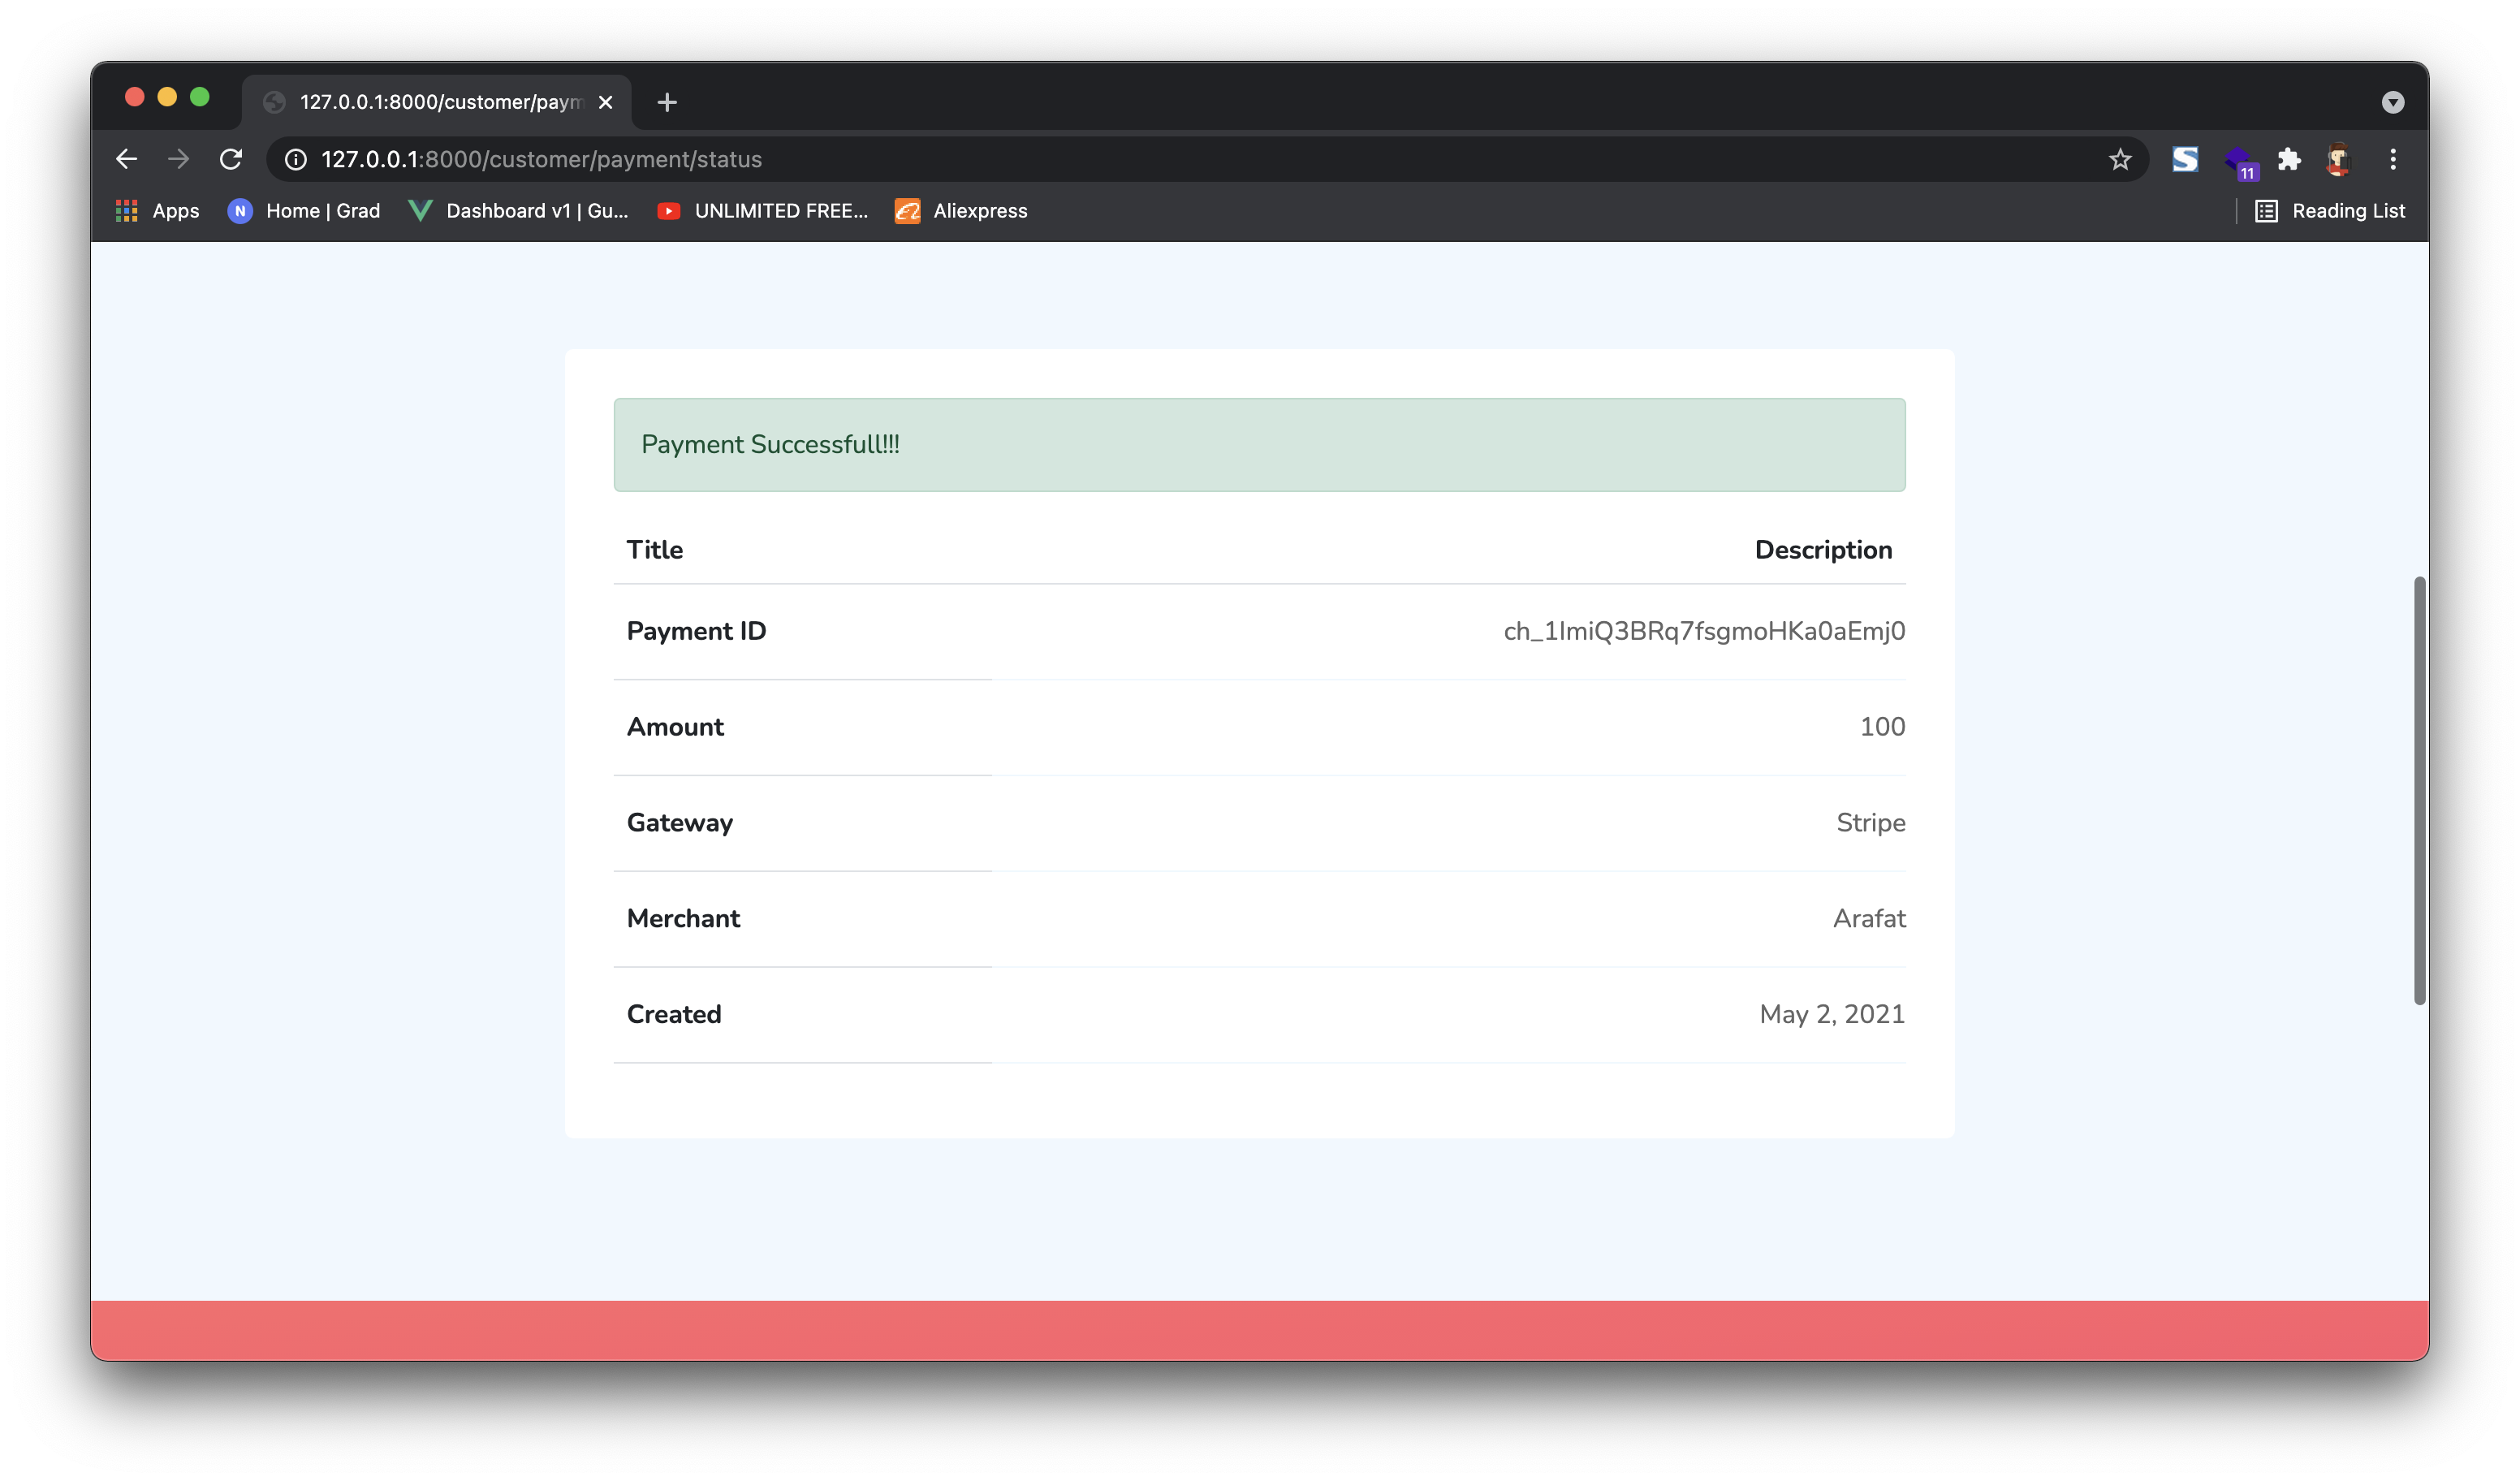The height and width of the screenshot is (1481, 2520).
Task: Reload the current page
Action: click(231, 159)
